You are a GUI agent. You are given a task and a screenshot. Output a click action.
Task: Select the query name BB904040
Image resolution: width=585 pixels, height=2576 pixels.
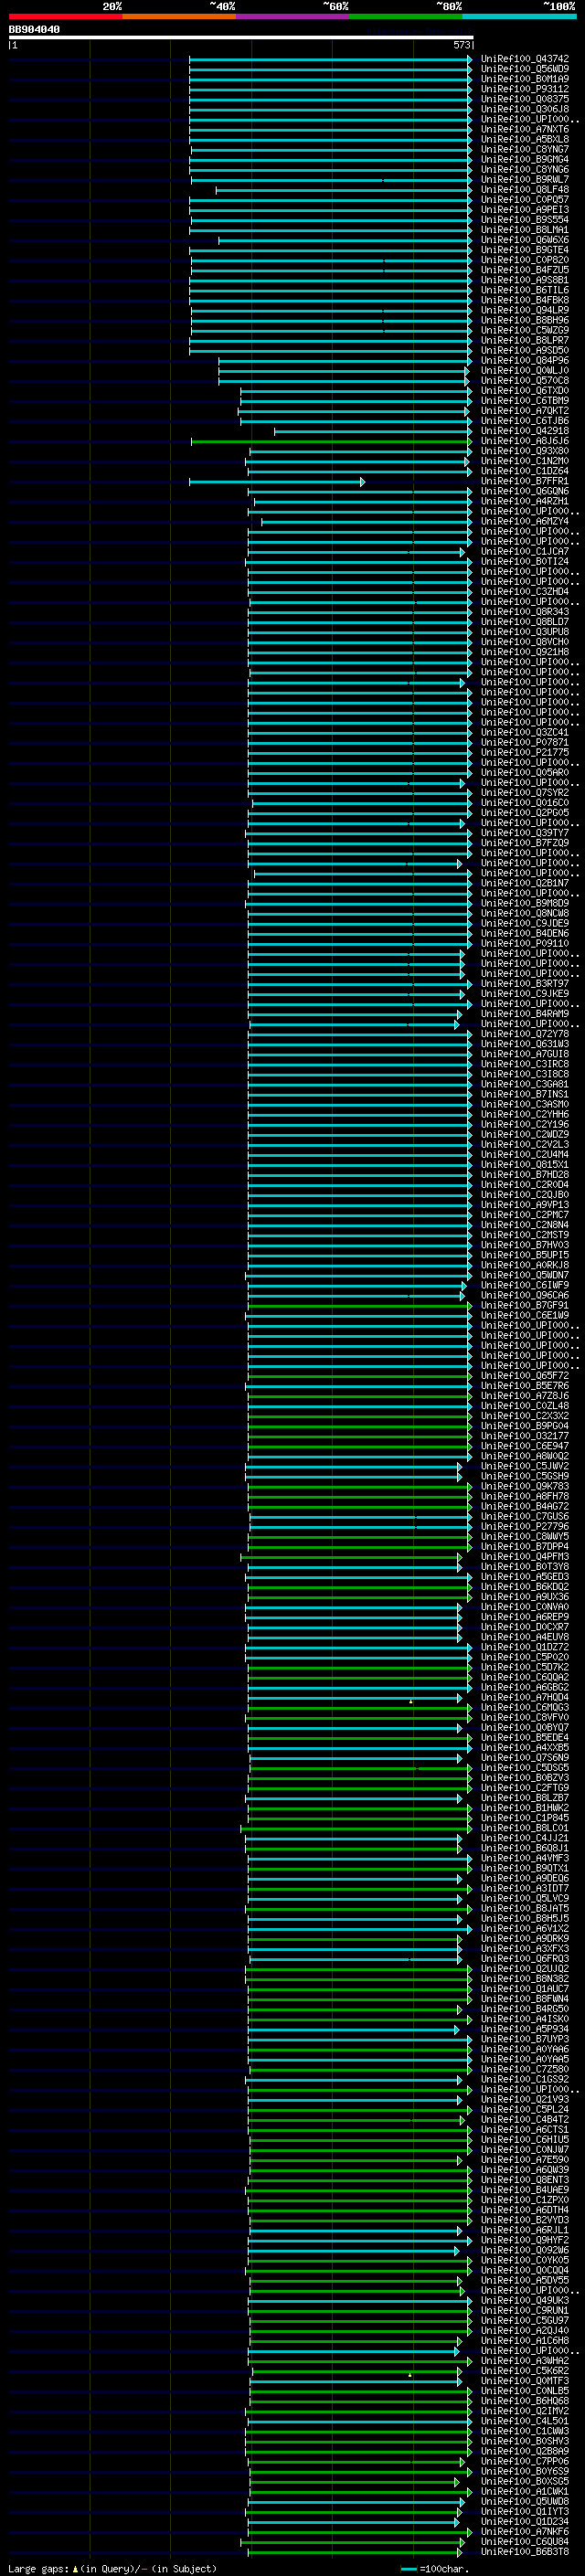34,29
